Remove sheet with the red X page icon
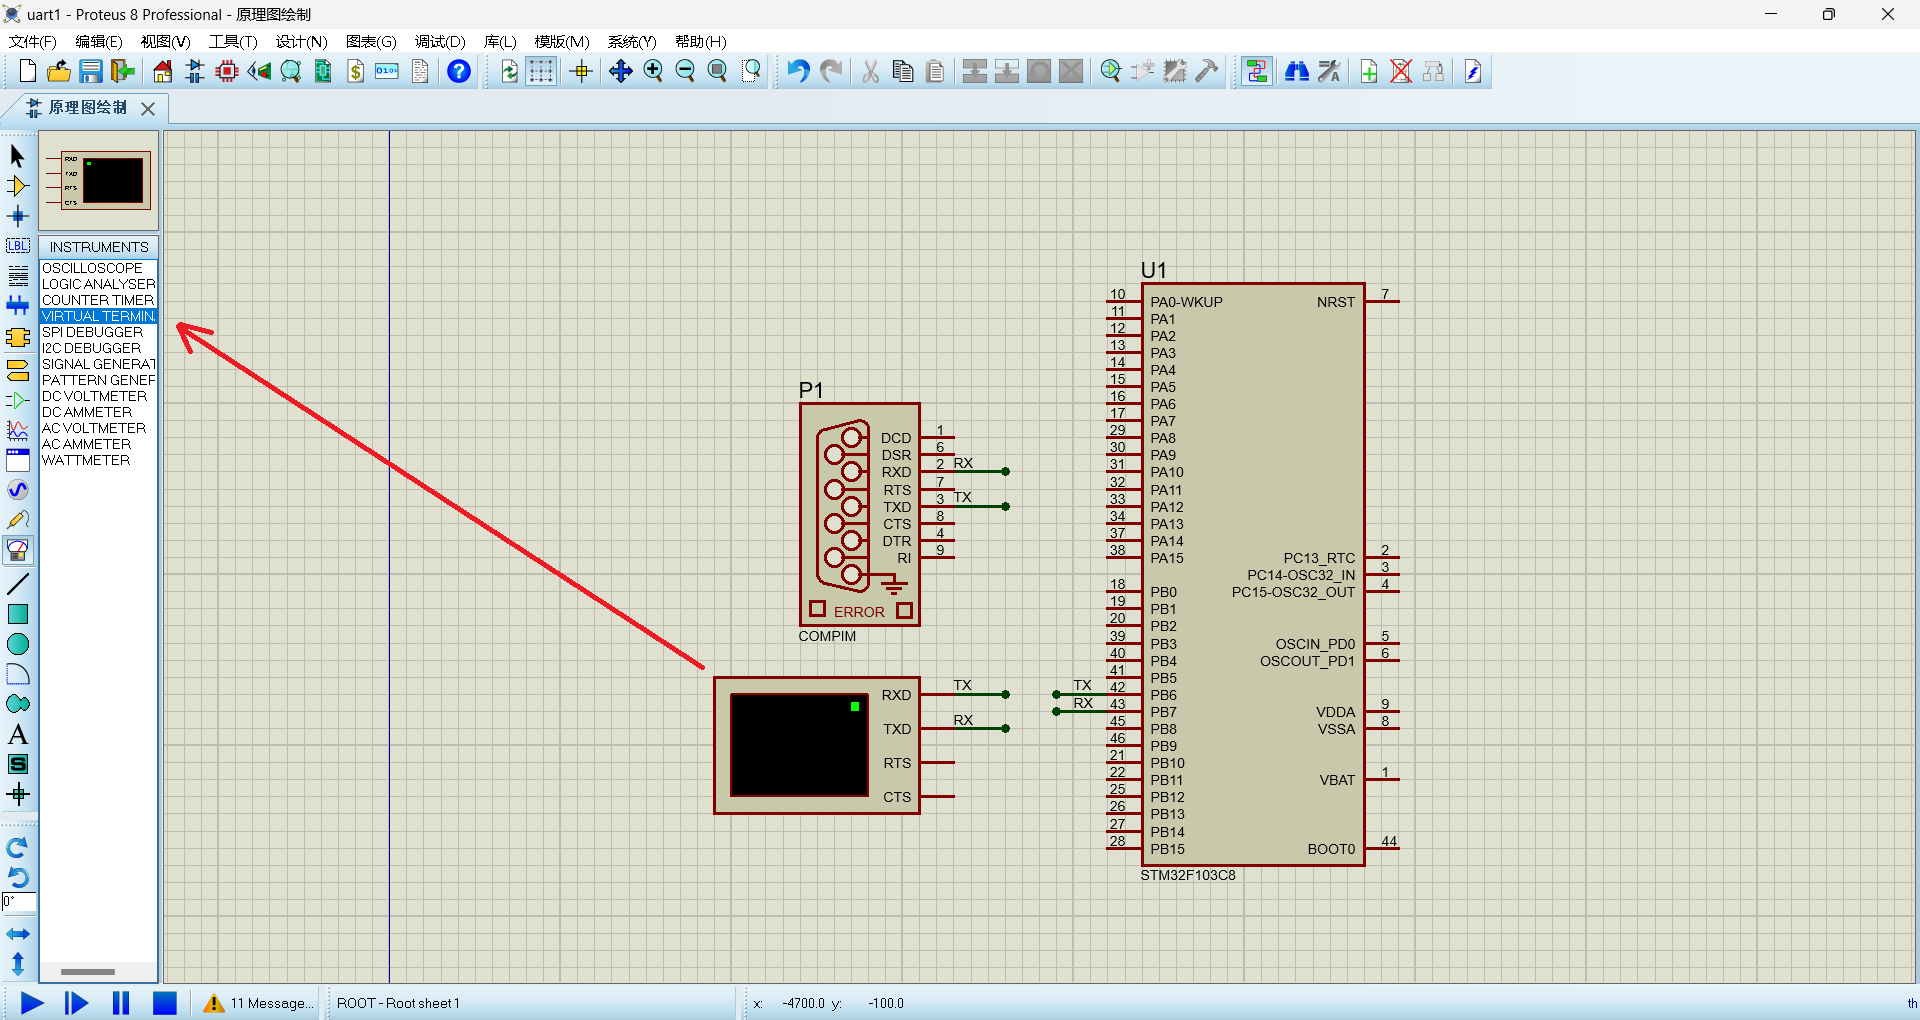Viewport: 1920px width, 1020px height. [1401, 71]
